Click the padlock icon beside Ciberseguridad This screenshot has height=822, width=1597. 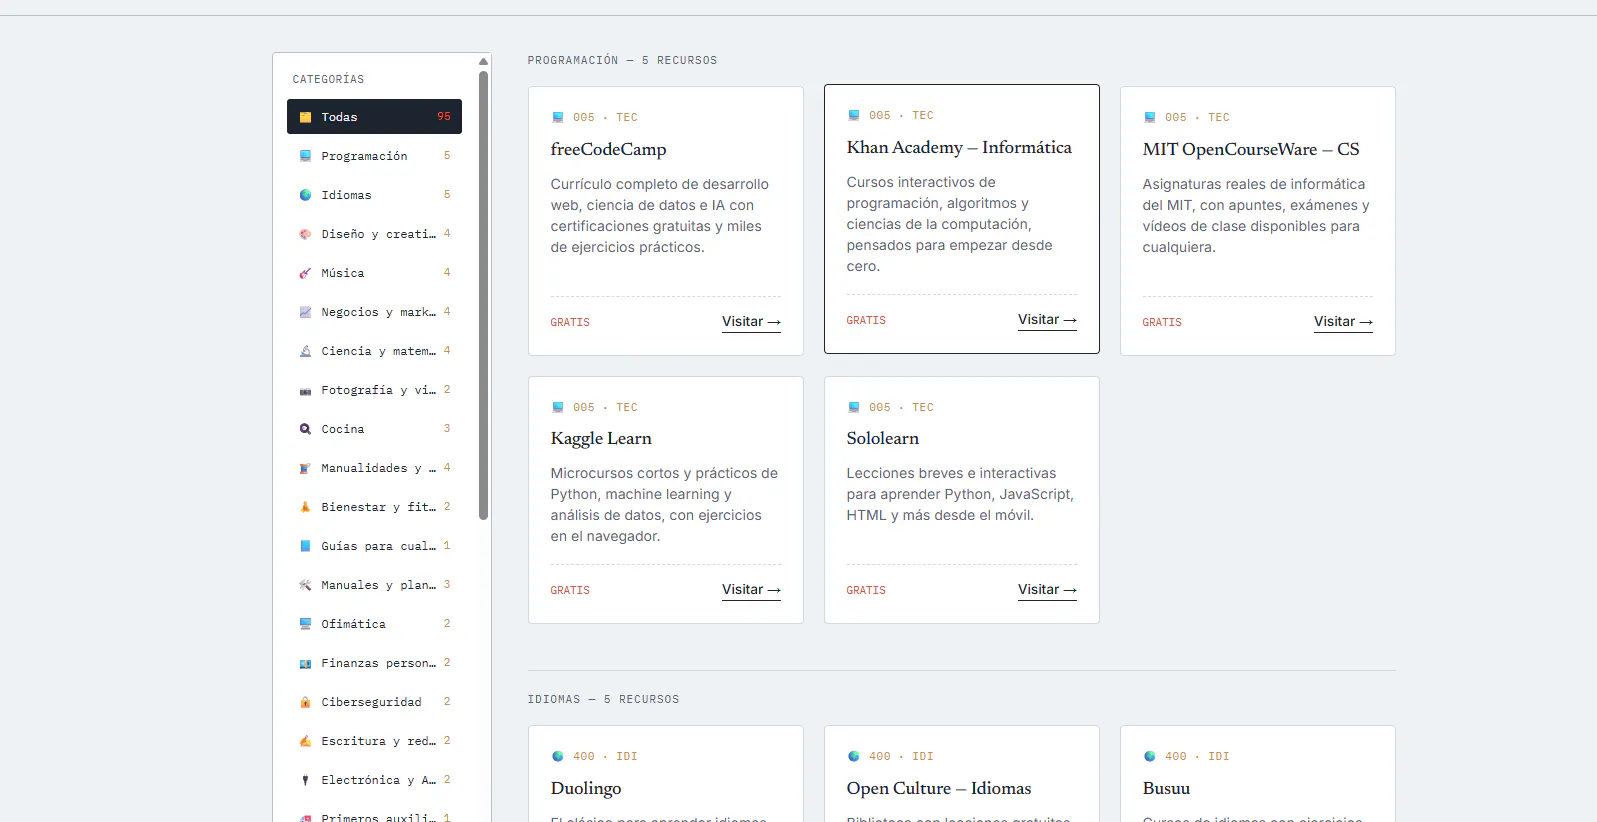coord(305,702)
